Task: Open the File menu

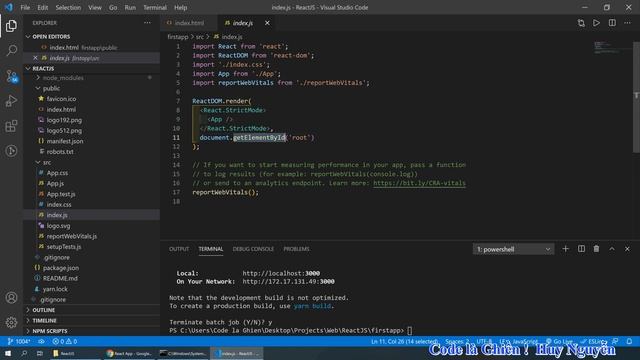Action: (x=25, y=7)
